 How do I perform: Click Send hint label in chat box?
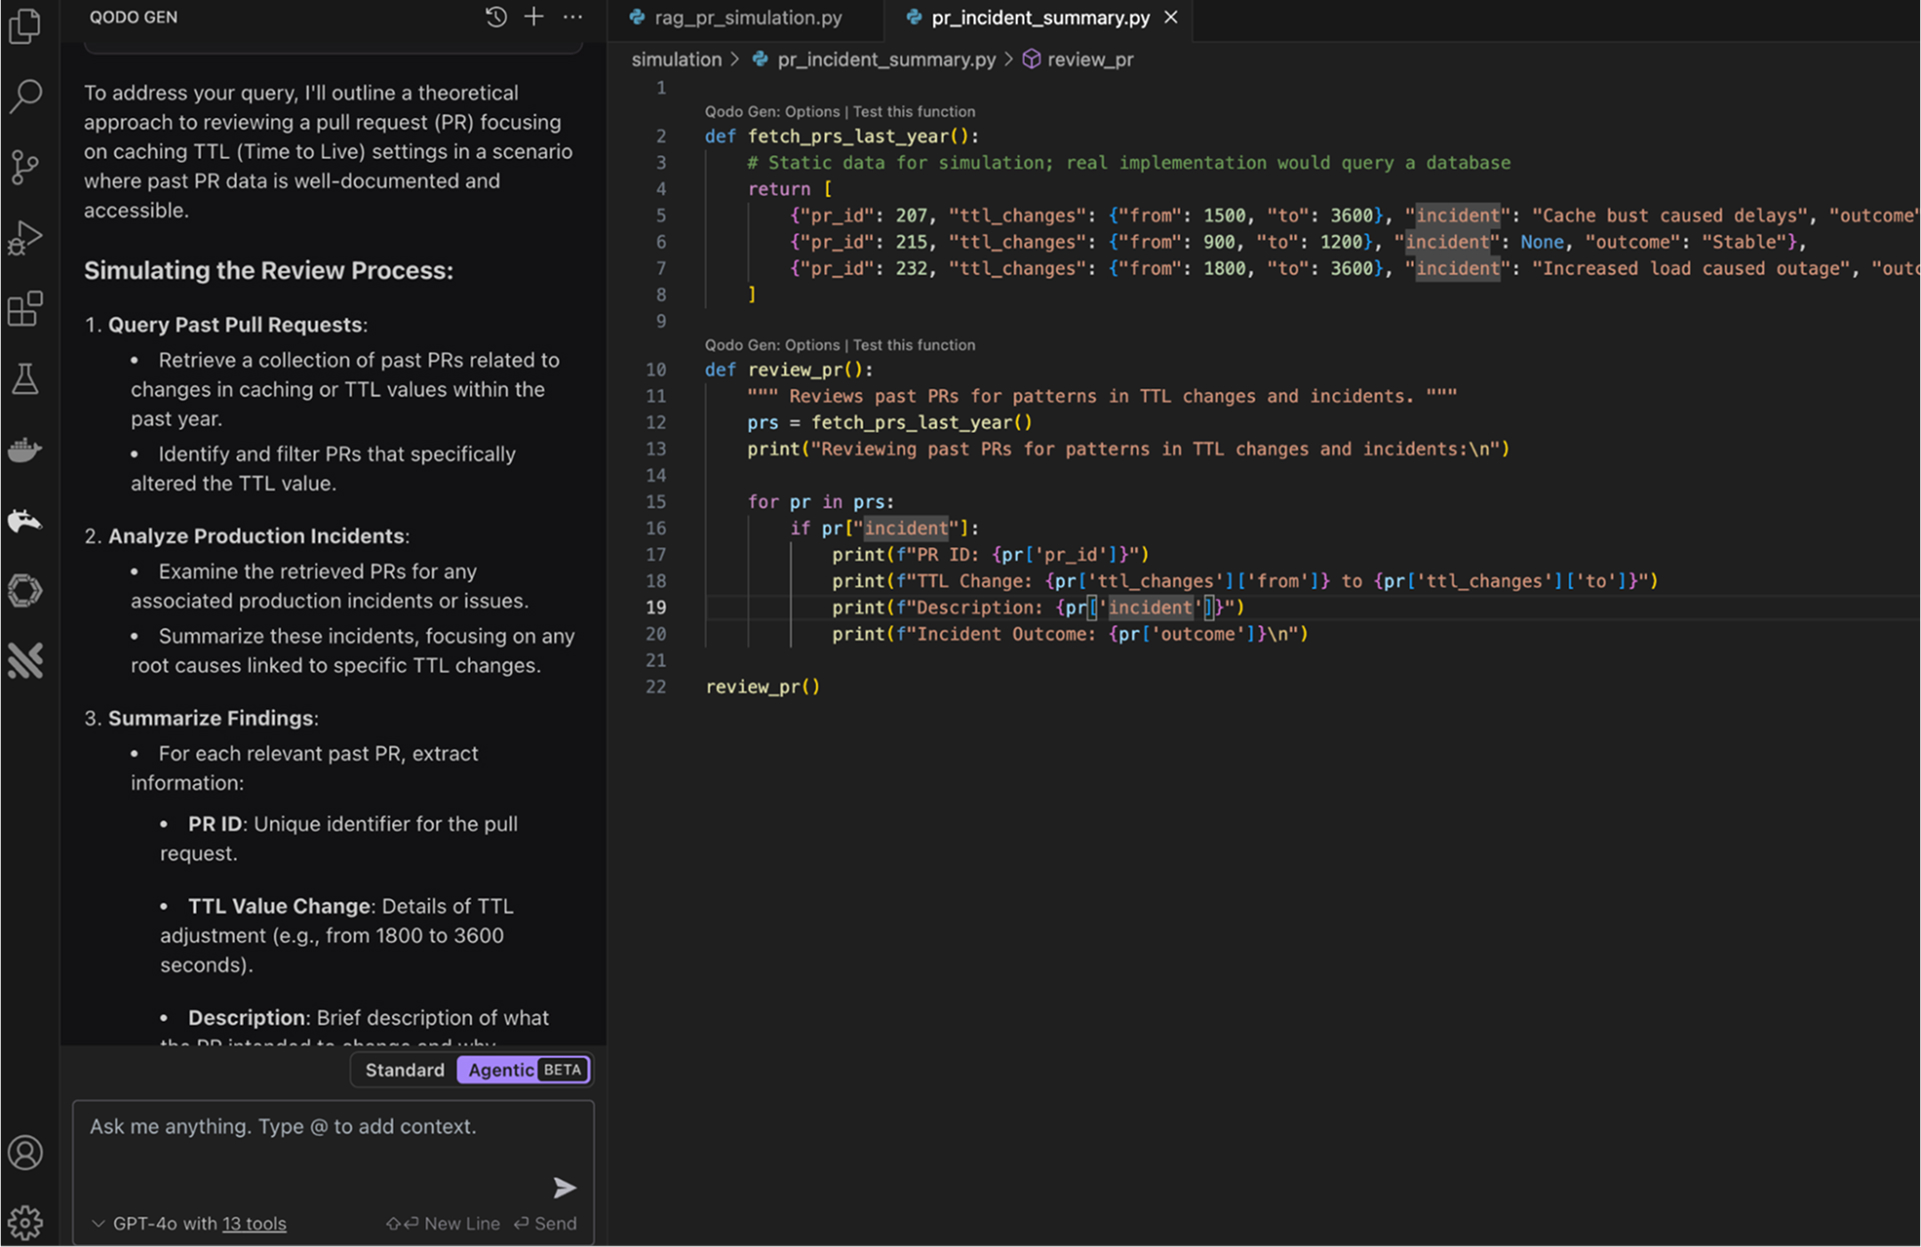[545, 1224]
